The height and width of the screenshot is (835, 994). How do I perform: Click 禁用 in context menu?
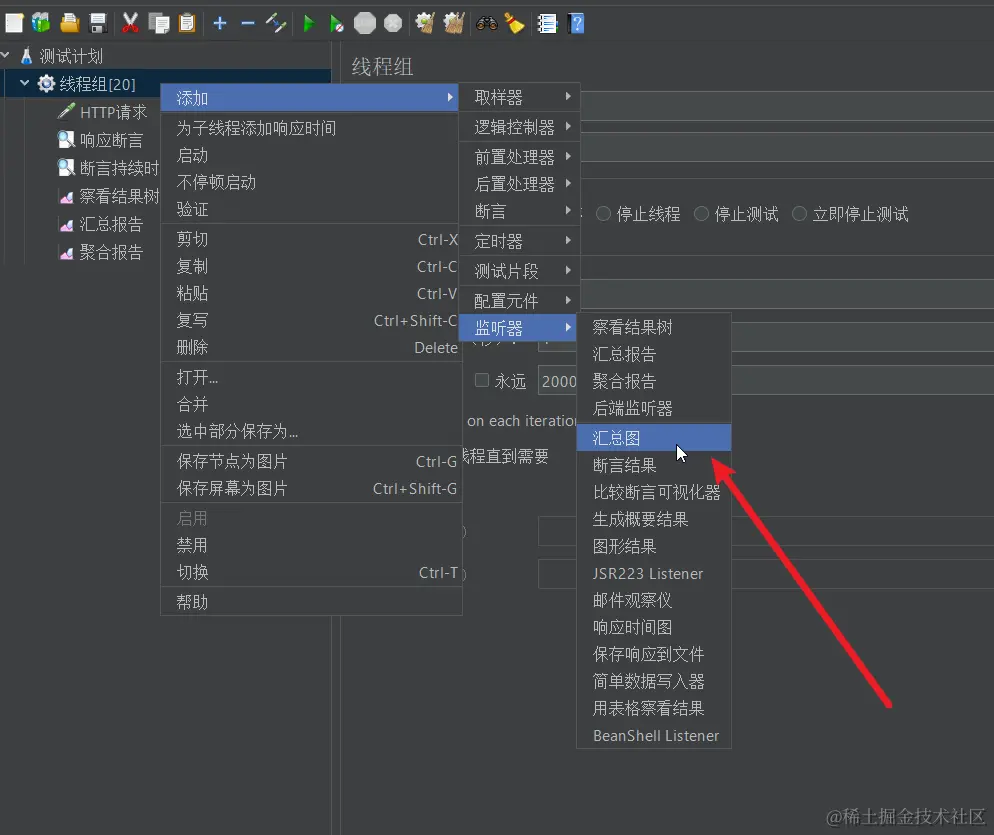click(x=309, y=545)
